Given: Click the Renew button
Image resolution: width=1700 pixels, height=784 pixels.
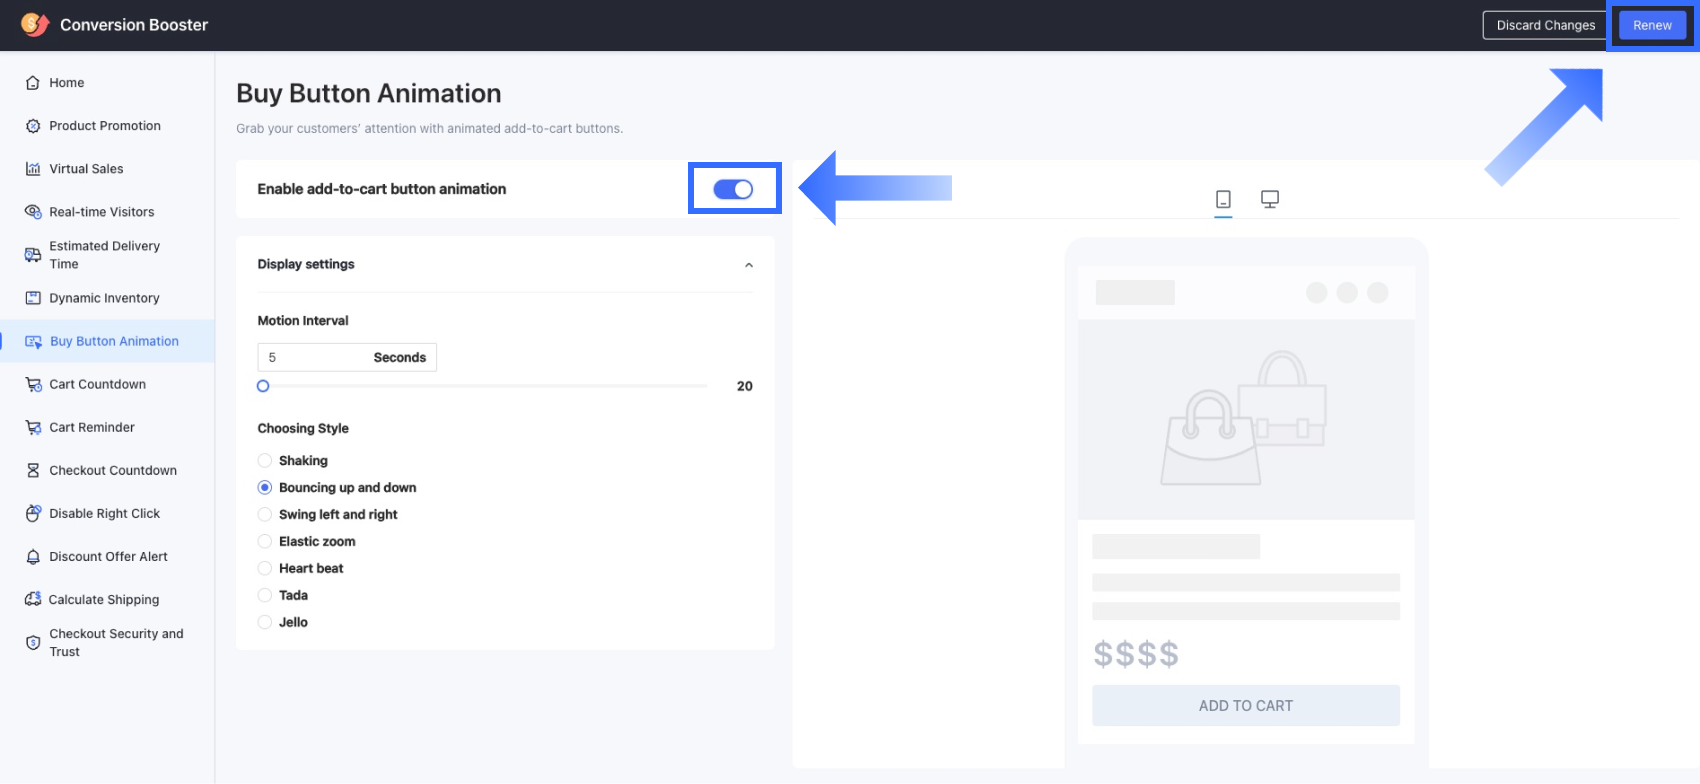Looking at the screenshot, I should coord(1652,25).
